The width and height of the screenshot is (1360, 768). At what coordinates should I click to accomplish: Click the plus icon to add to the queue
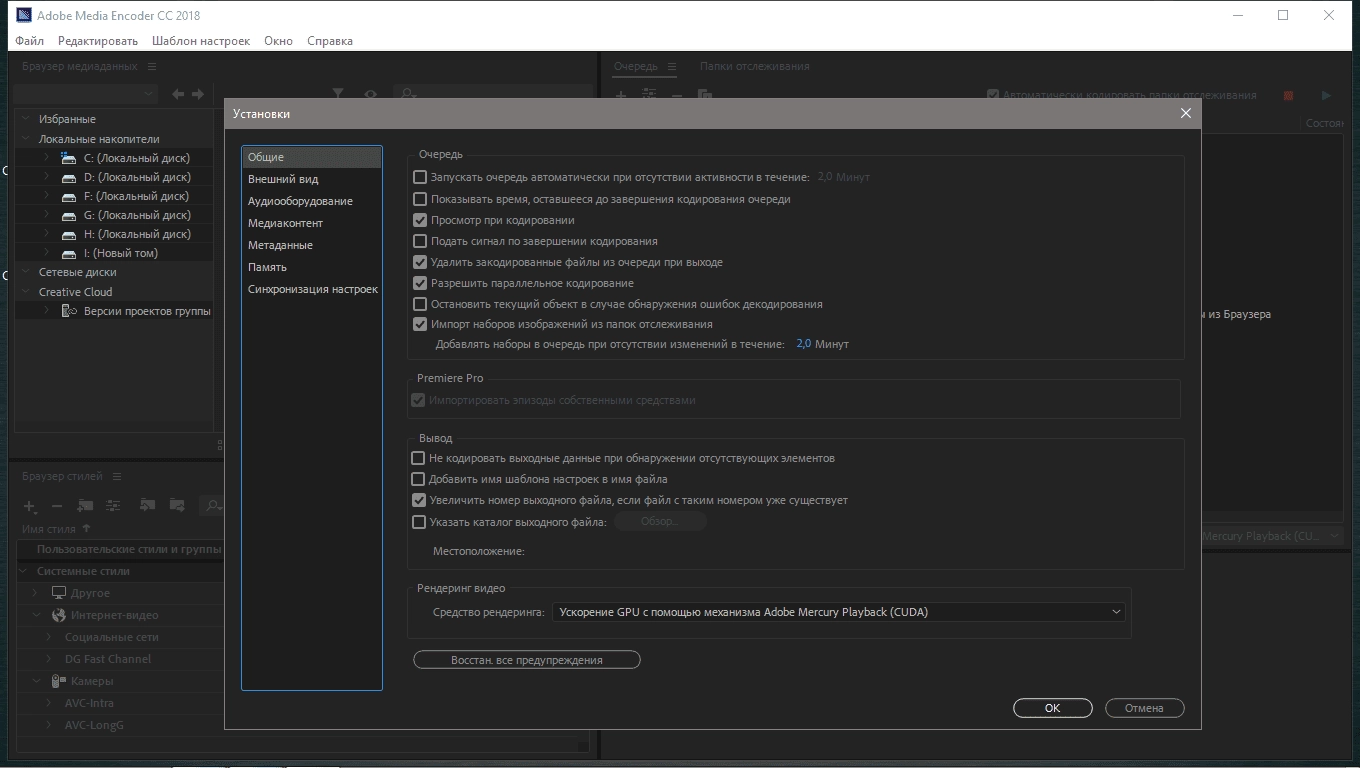click(621, 95)
